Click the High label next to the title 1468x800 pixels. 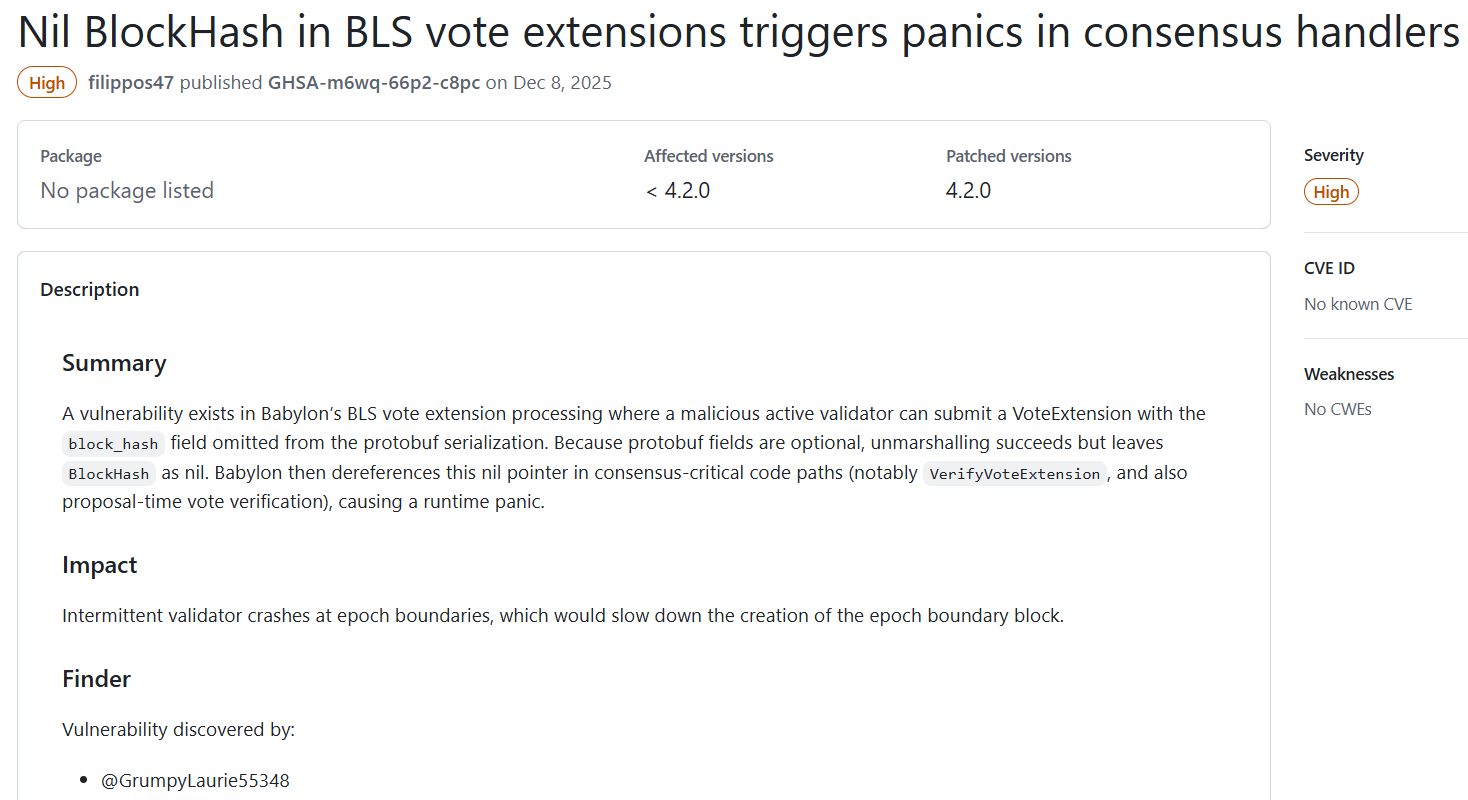tap(46, 83)
